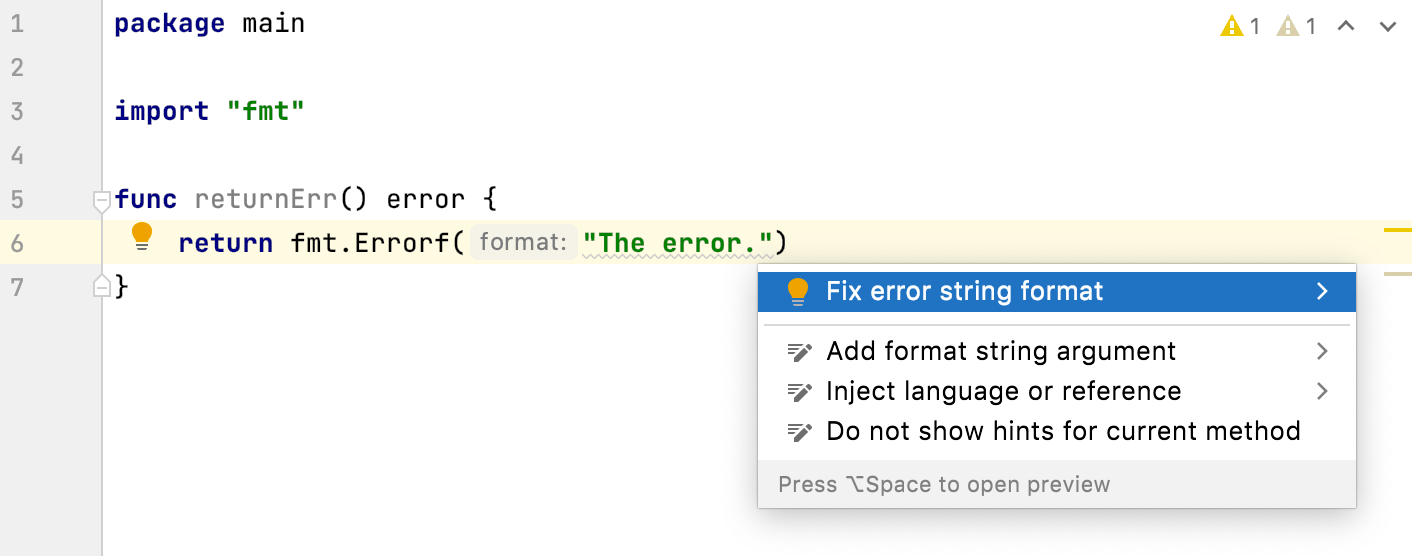Click the lightbulb icon beside Fix error string format
1412x556 pixels.
[797, 292]
